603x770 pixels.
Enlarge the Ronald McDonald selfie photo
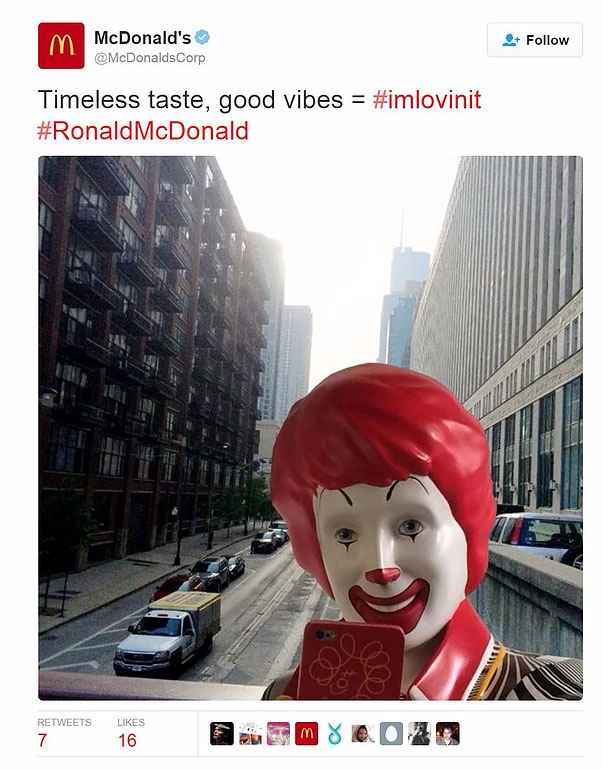point(310,428)
